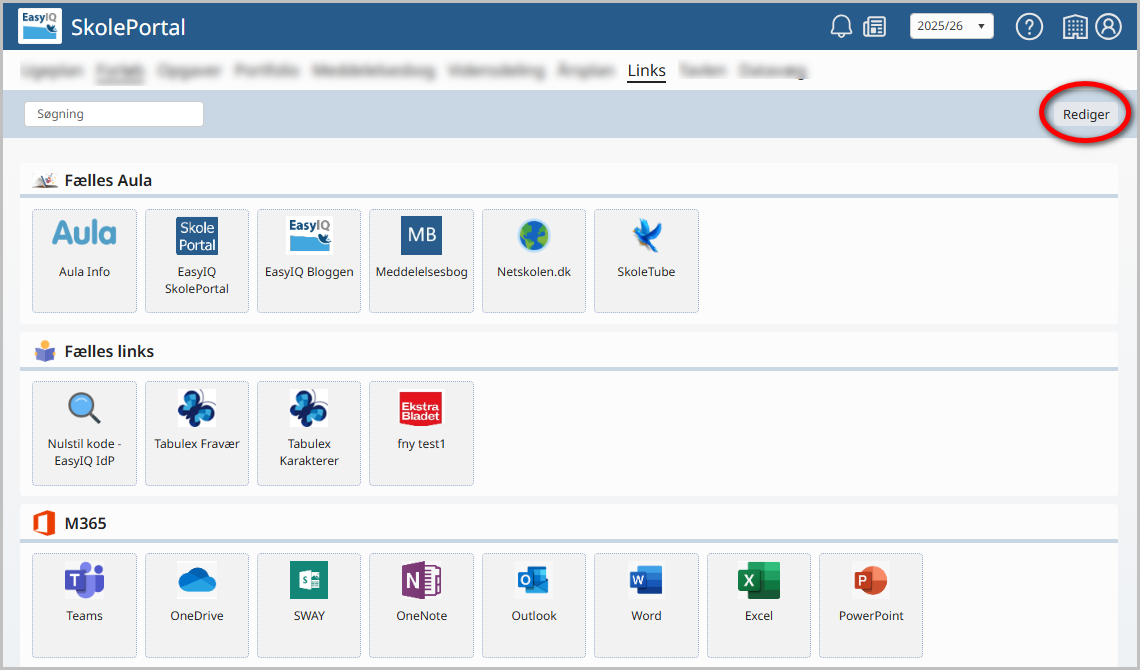
Task: Open the Netskolen.dk globe link
Action: [534, 261]
